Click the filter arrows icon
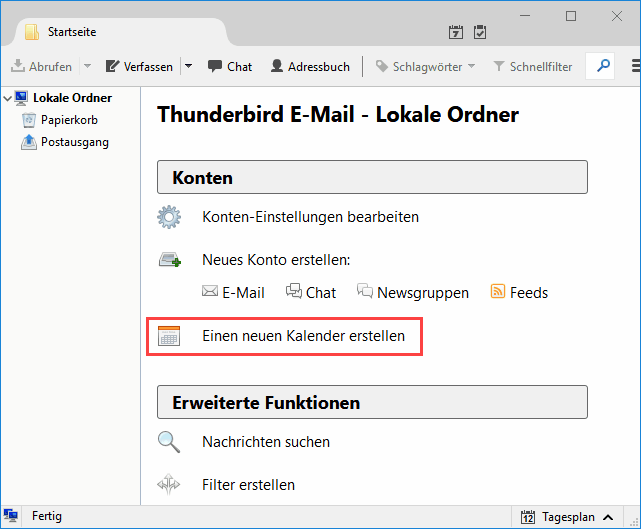The image size is (641, 529). pos(168,484)
